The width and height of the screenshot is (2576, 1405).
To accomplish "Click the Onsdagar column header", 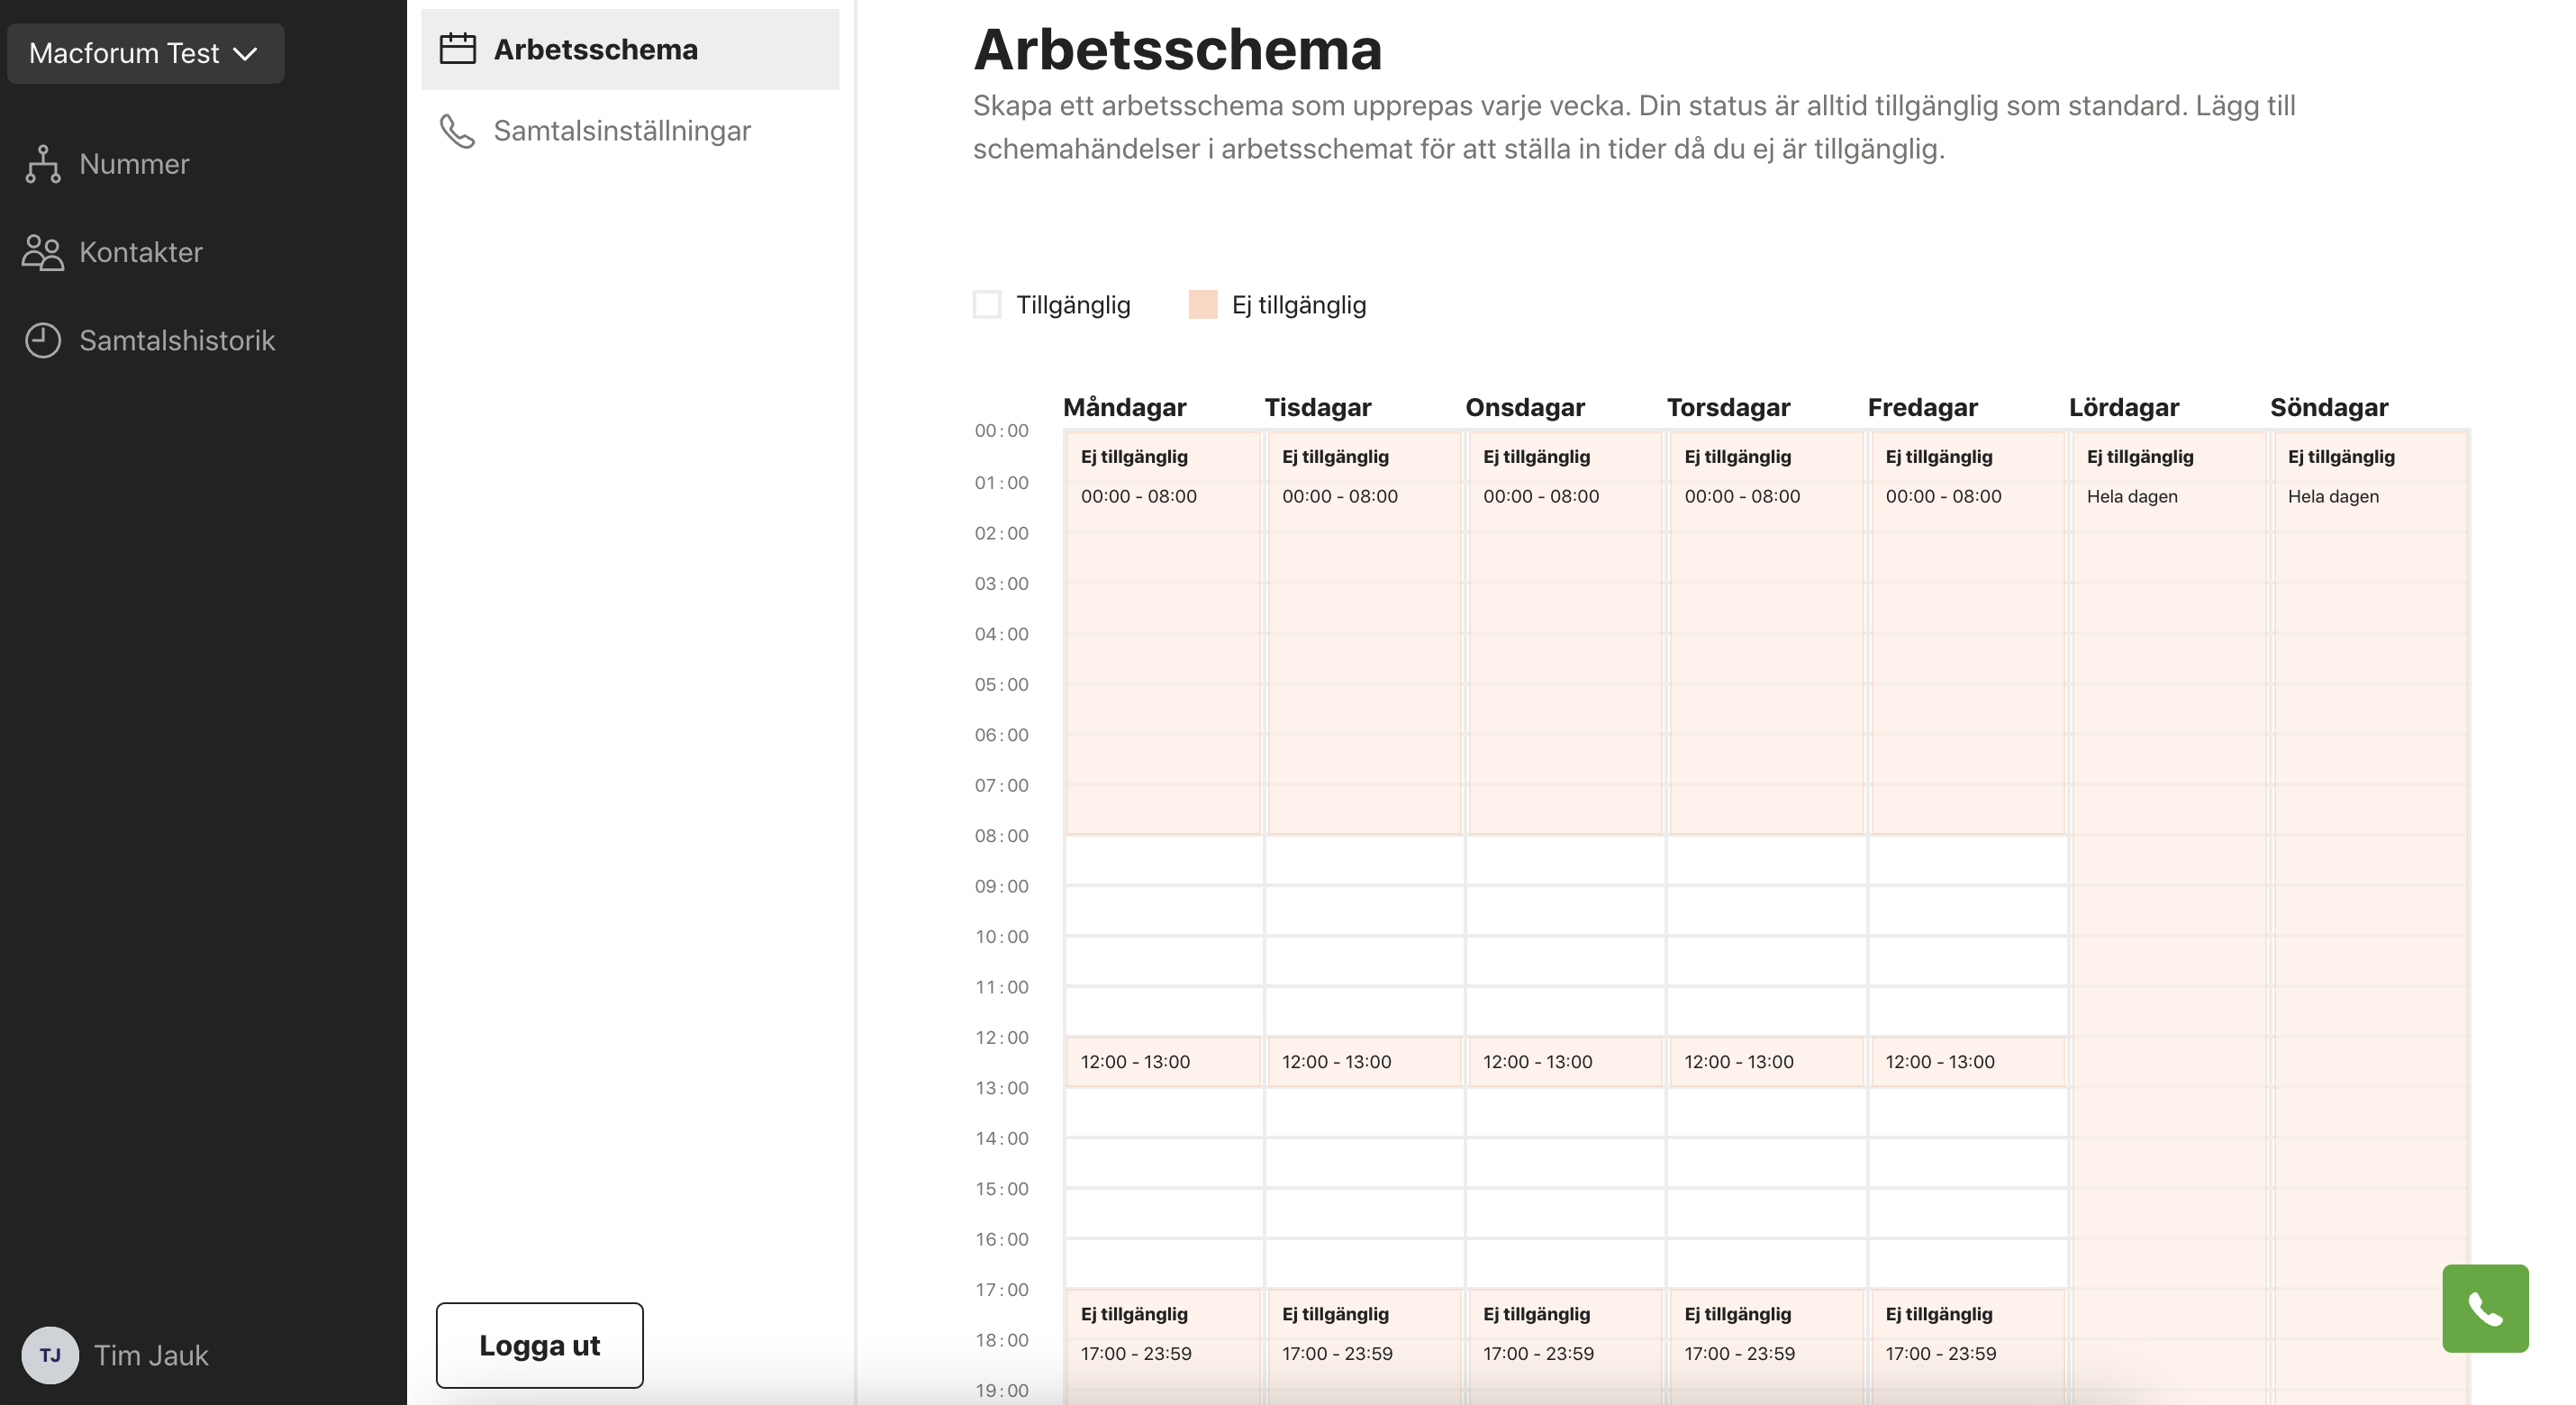I will pos(1525,407).
